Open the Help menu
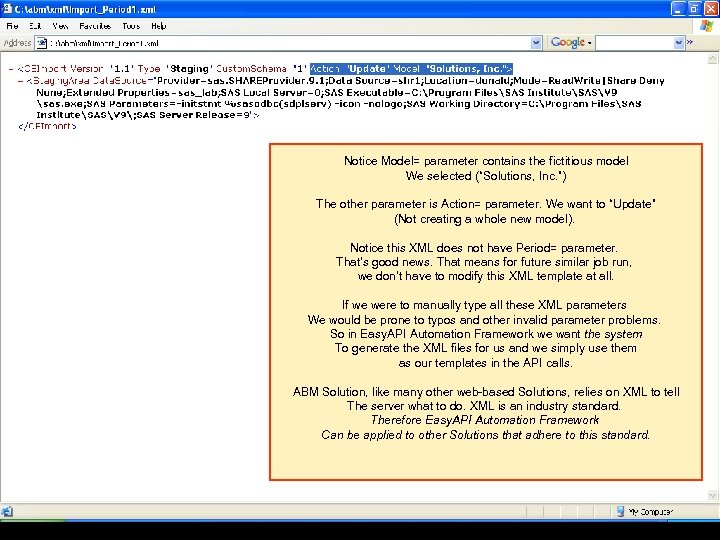Image resolution: width=720 pixels, height=540 pixels. click(158, 26)
